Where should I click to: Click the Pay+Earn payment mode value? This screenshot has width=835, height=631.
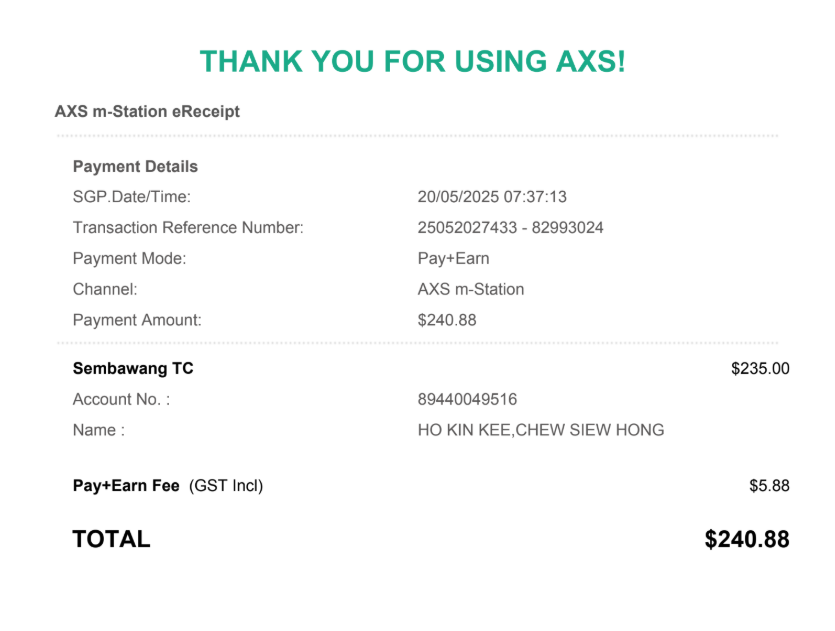(453, 259)
